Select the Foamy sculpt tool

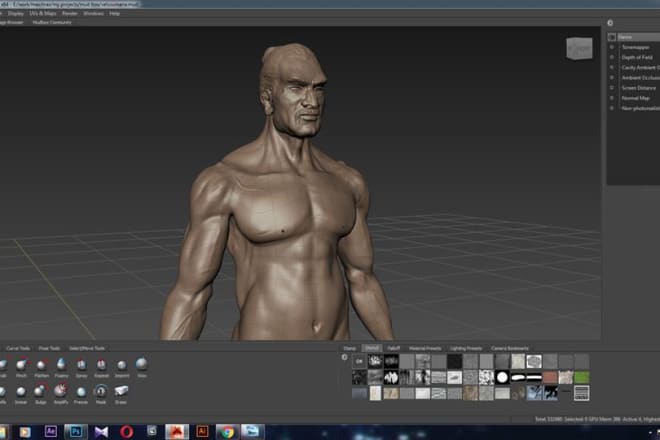pyautogui.click(x=61, y=365)
